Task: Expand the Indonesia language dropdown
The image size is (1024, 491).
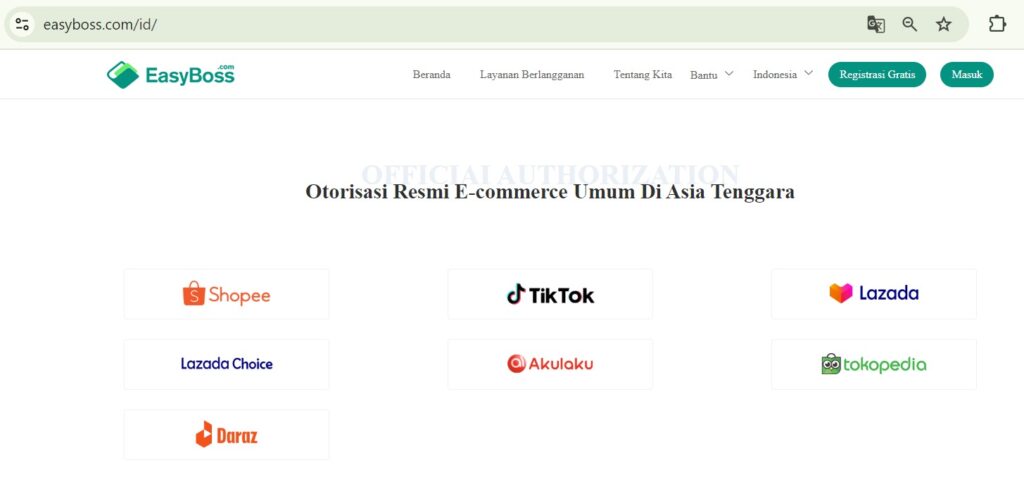Action: (x=783, y=74)
